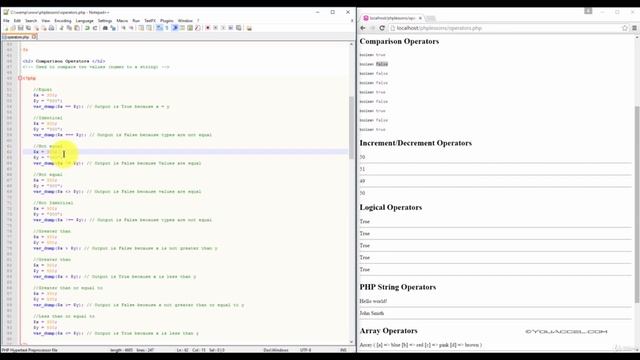Open the TextFX menu
Viewport: 640px width, 360px height.
click(x=150, y=20)
